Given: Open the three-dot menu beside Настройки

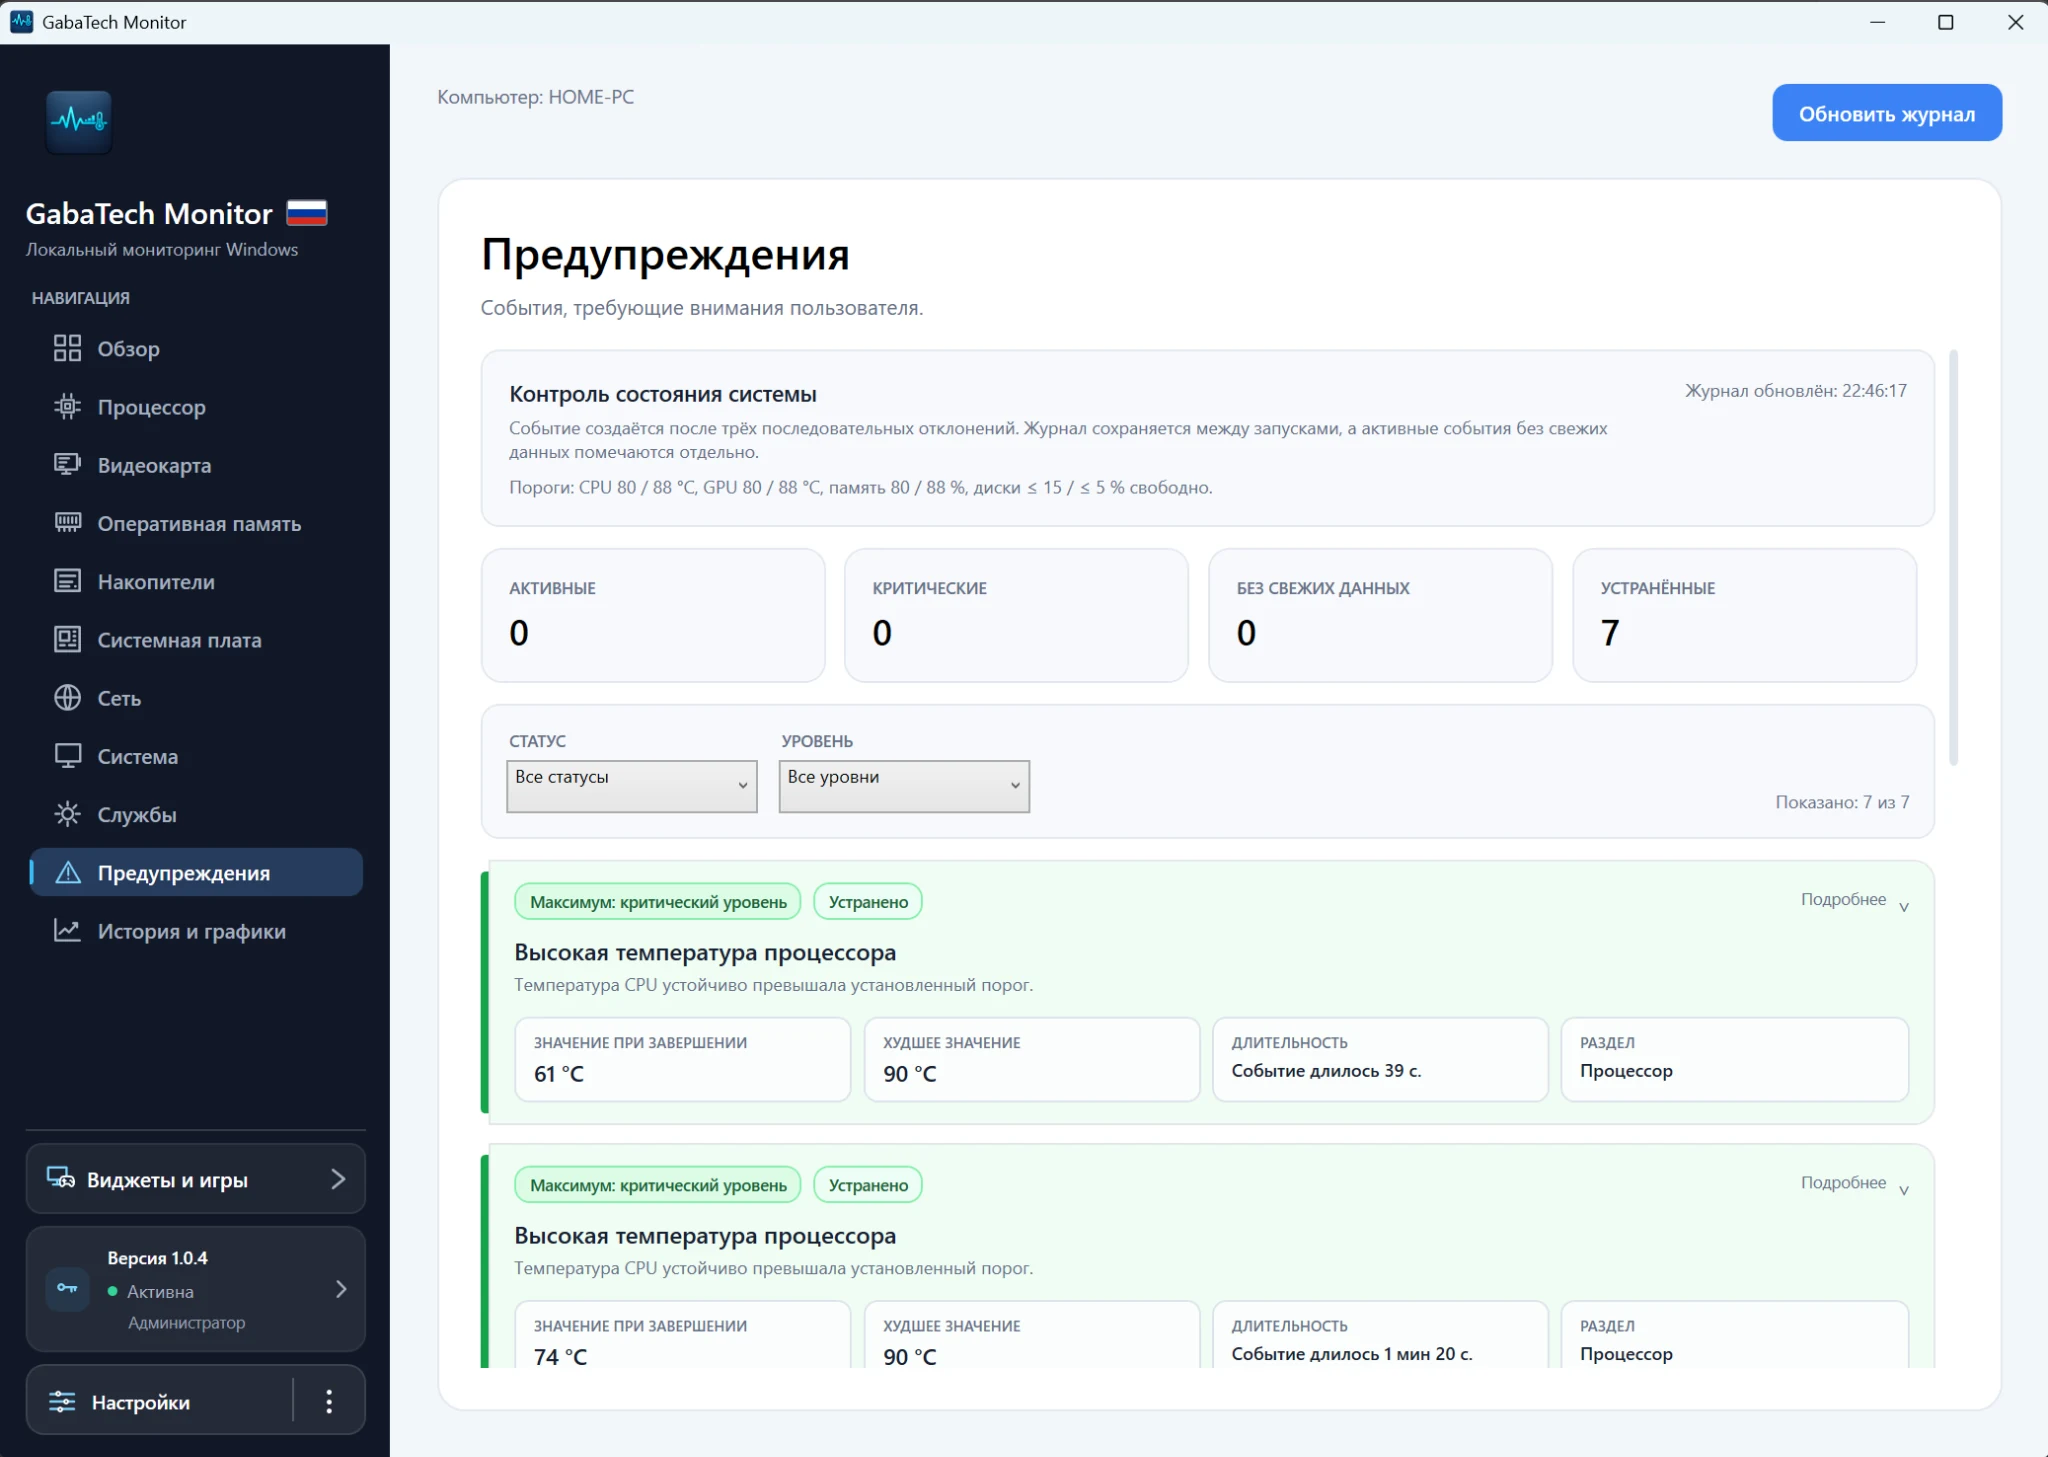Looking at the screenshot, I should (329, 1401).
